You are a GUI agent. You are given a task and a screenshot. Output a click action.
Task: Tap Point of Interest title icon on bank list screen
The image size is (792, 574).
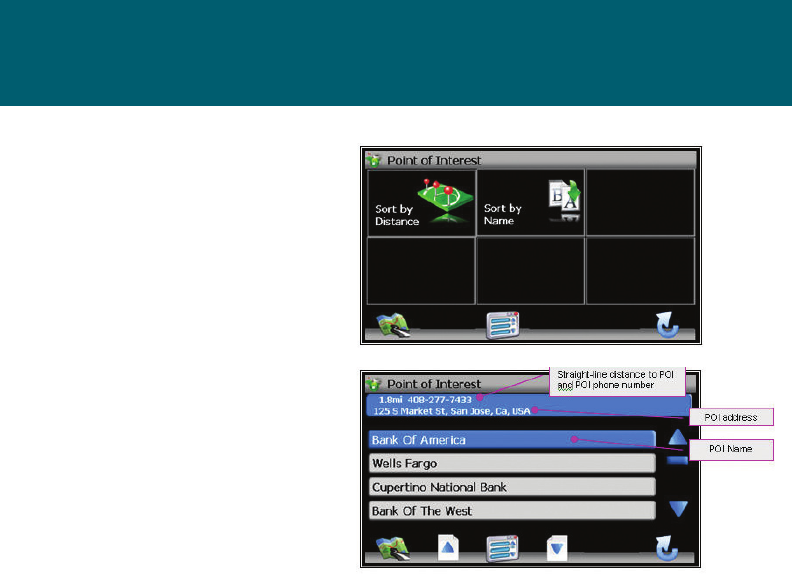[x=373, y=384]
